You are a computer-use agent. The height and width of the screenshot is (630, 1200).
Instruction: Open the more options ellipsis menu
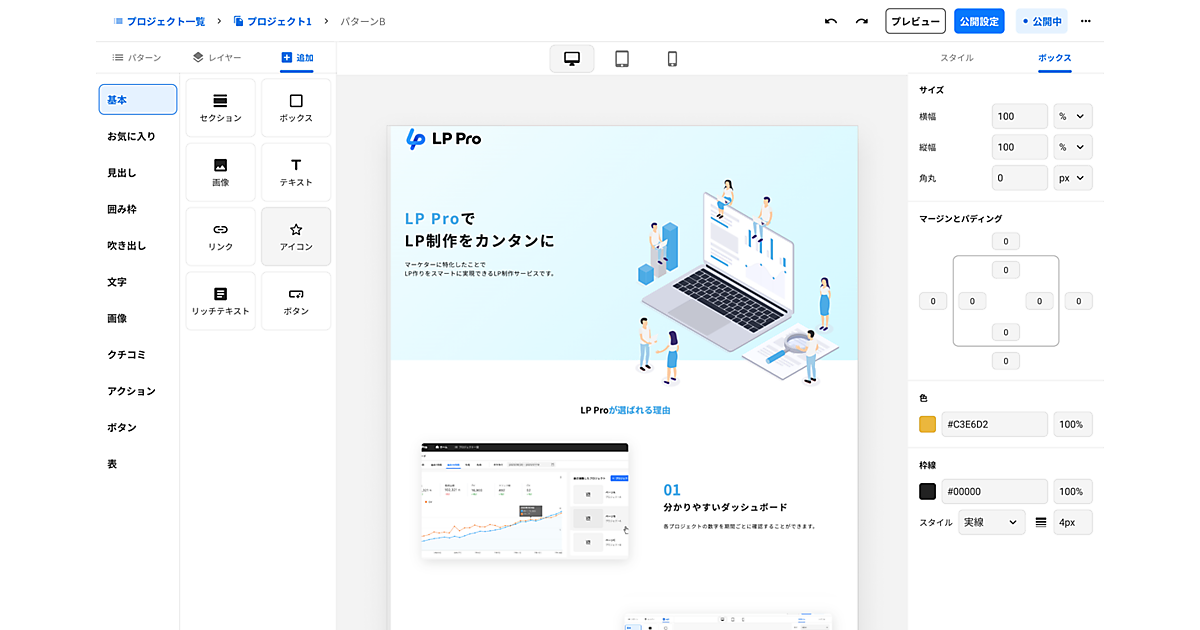coord(1086,21)
